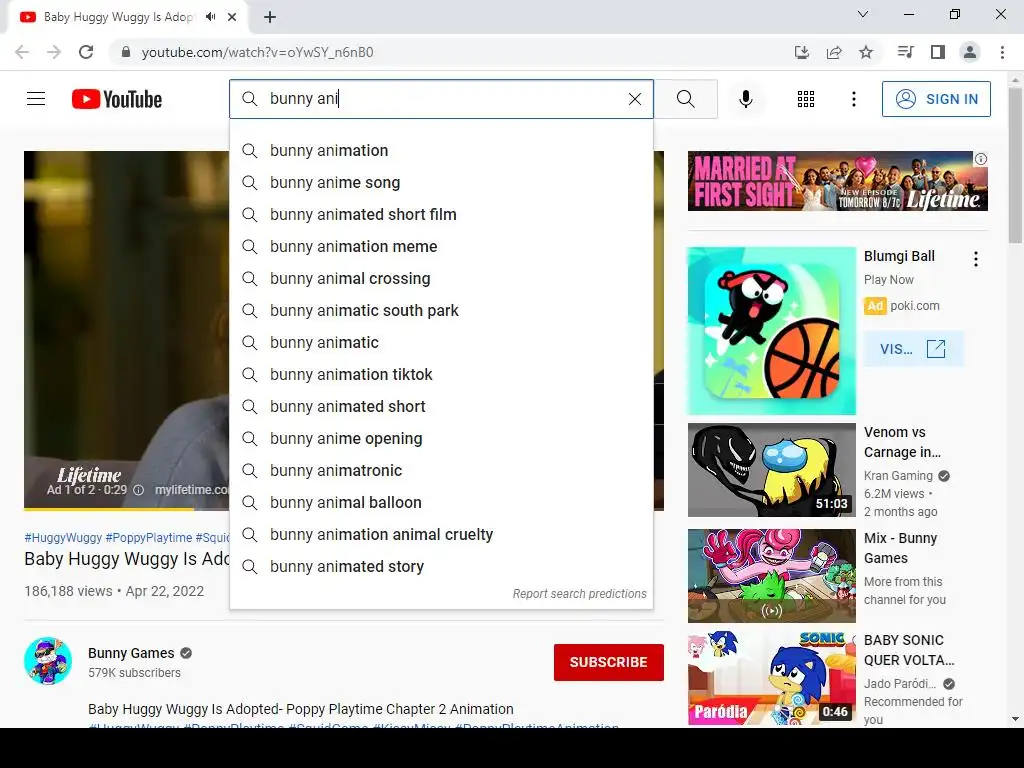Viewport: 1024px width, 768px height.
Task: Install app icon in address bar
Action: (802, 52)
